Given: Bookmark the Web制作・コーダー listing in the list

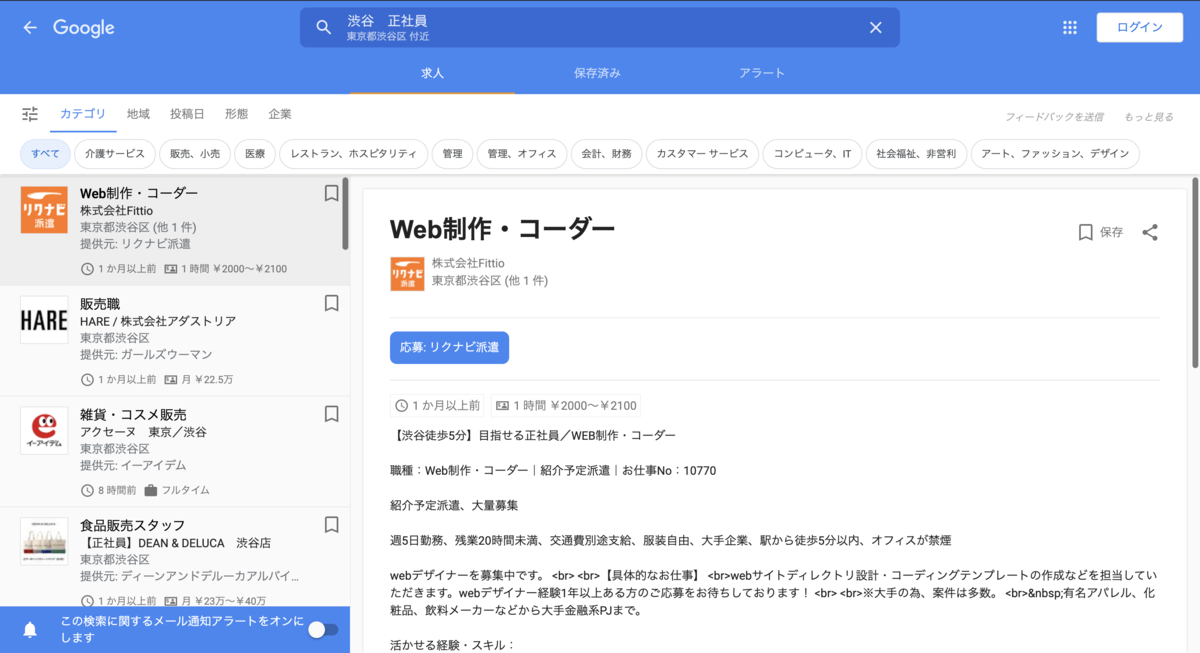Looking at the screenshot, I should point(331,193).
